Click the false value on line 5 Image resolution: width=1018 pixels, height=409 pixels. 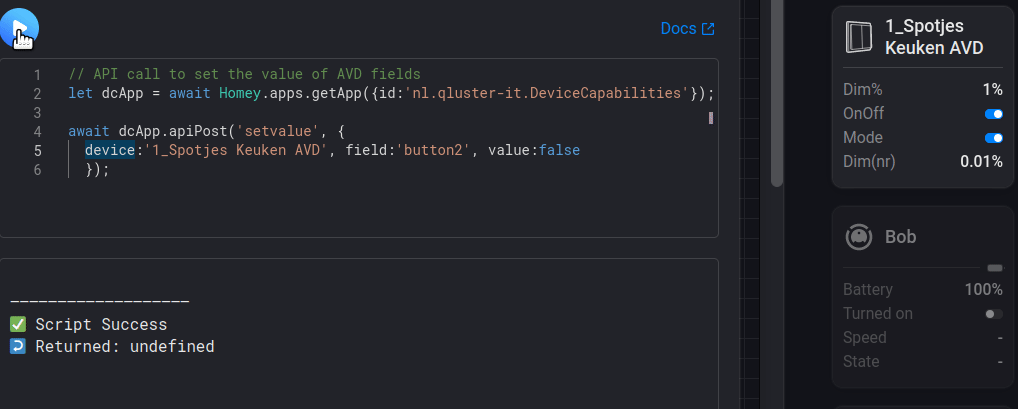(x=560, y=151)
